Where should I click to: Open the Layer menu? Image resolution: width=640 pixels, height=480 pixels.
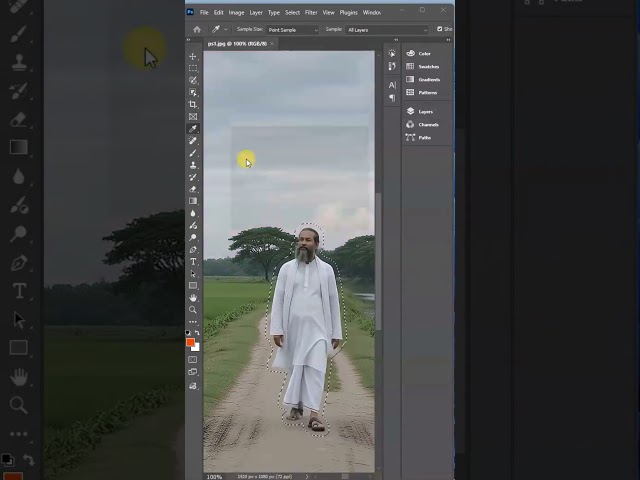click(256, 13)
